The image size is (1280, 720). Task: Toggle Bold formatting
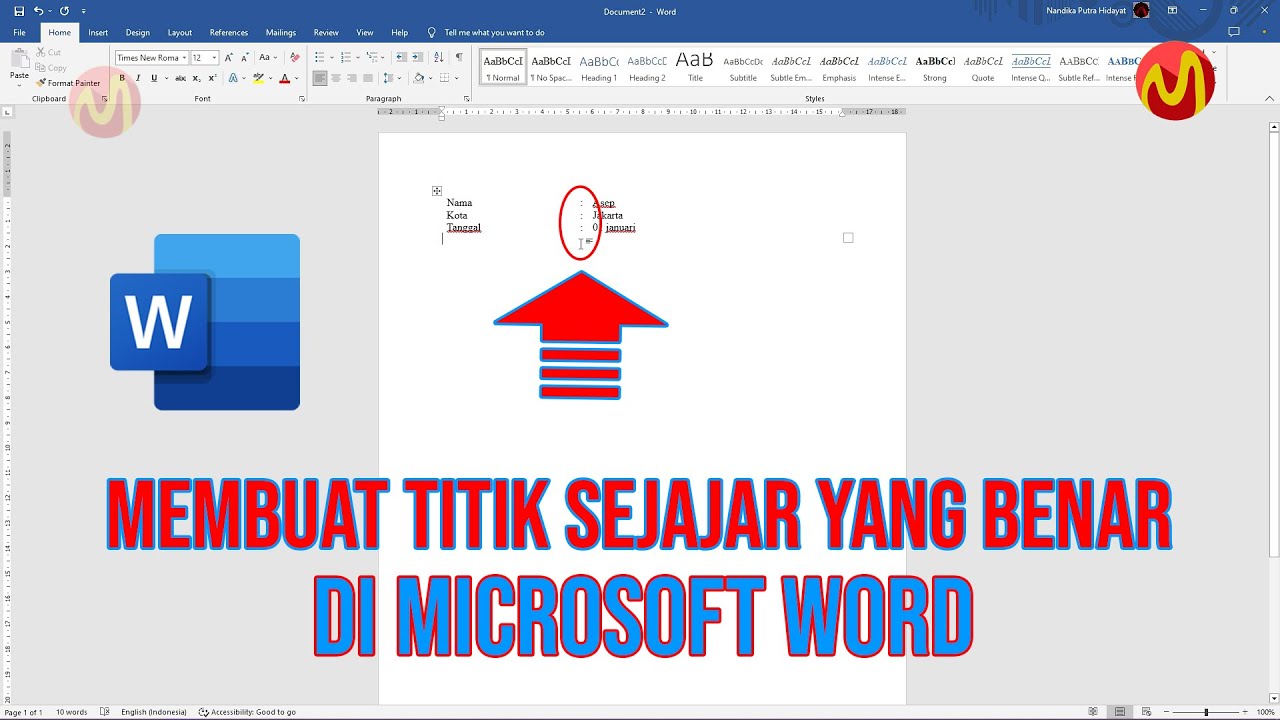point(122,78)
